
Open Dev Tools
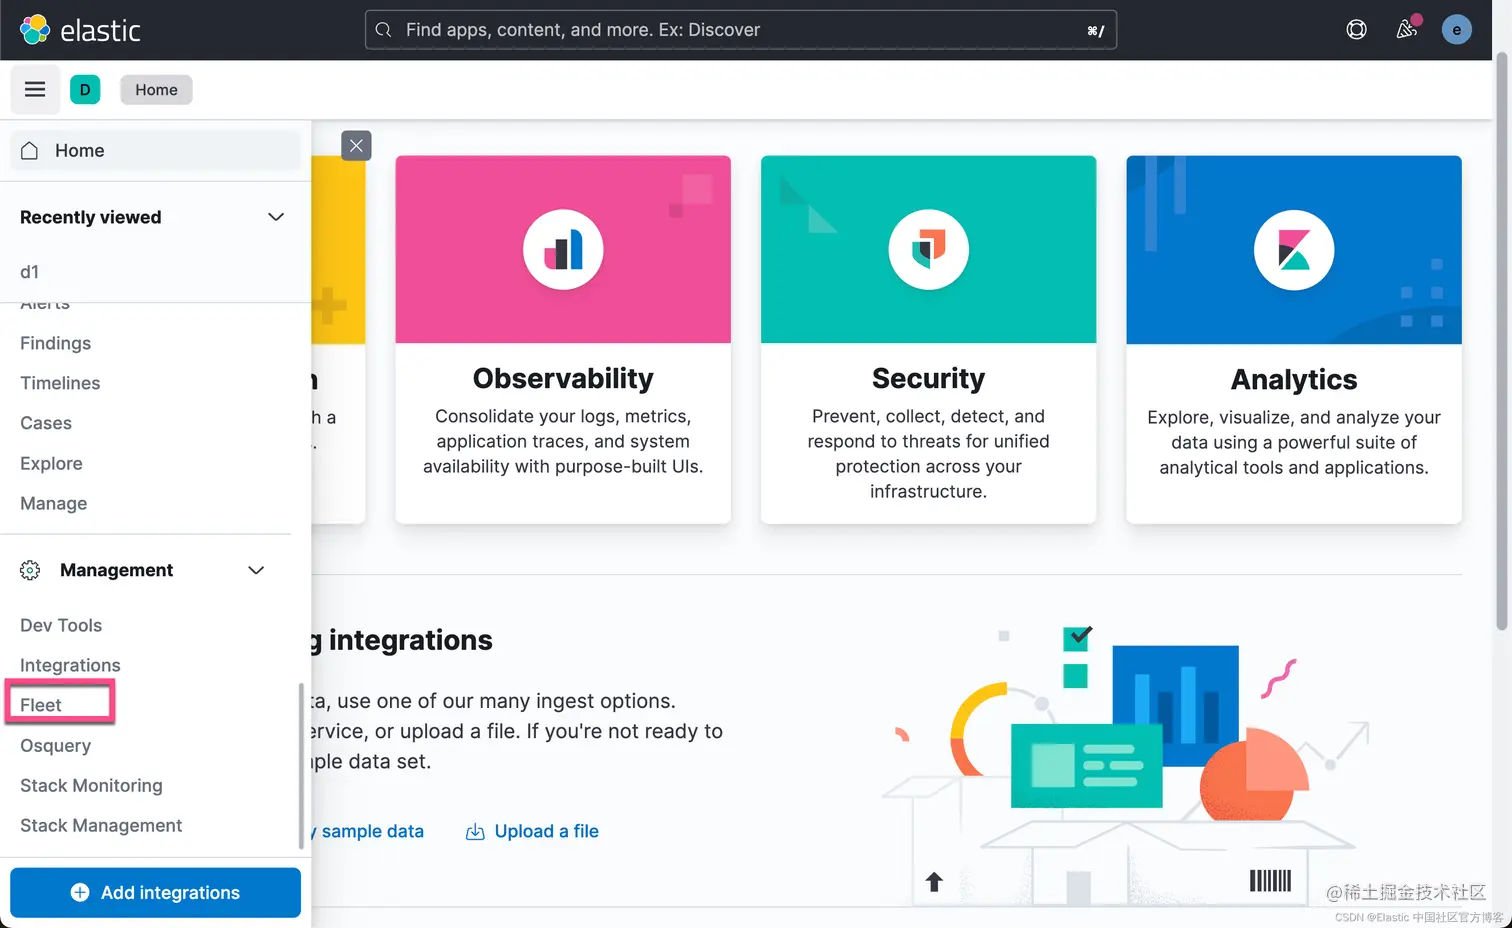point(61,625)
